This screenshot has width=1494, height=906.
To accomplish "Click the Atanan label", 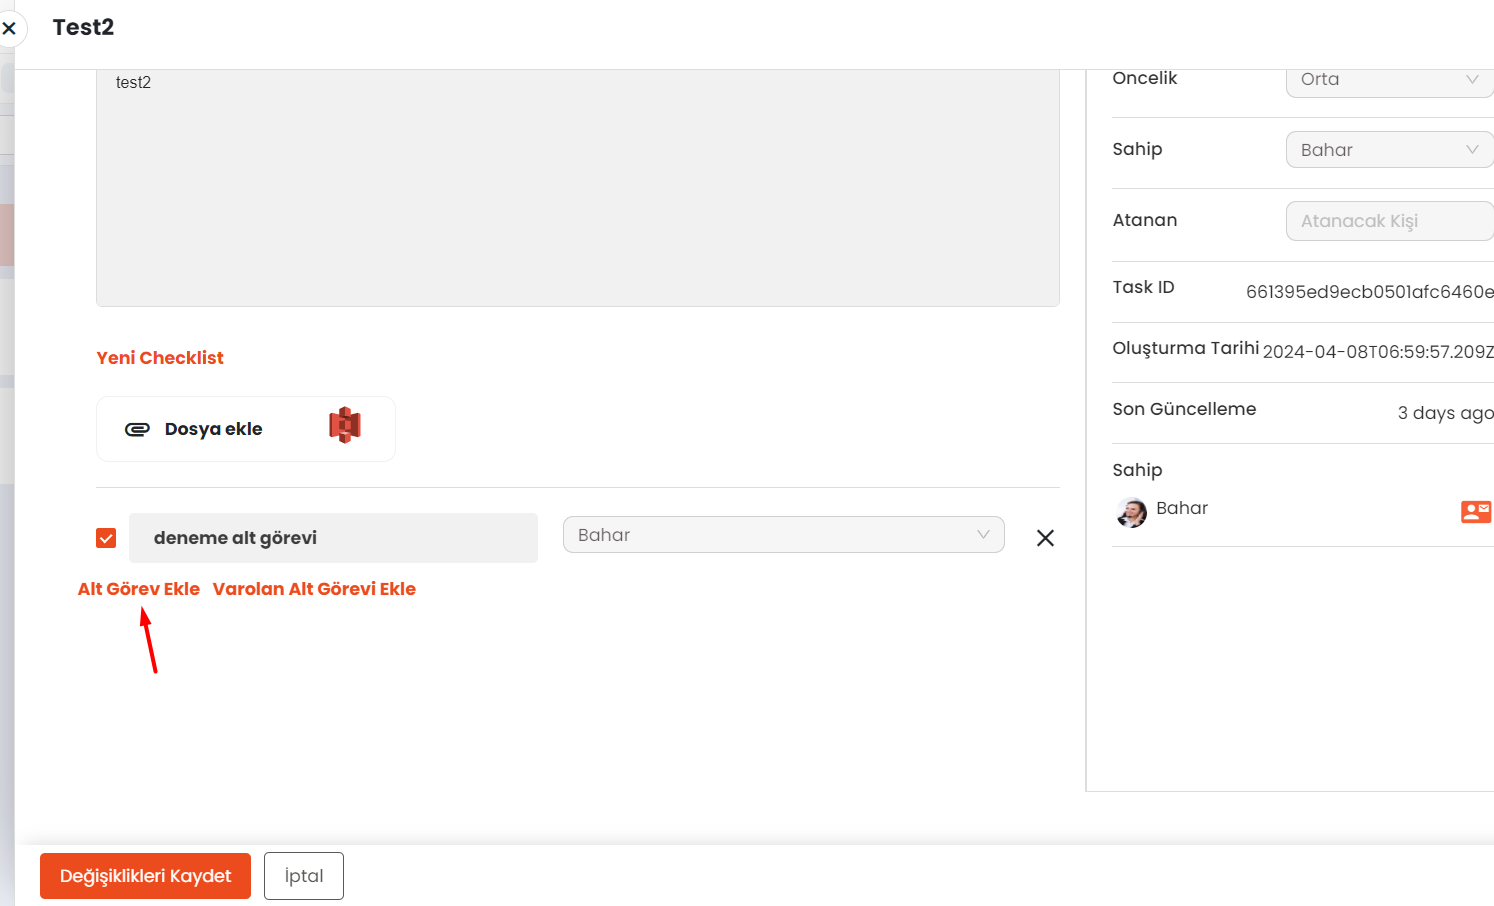I will pos(1145,220).
